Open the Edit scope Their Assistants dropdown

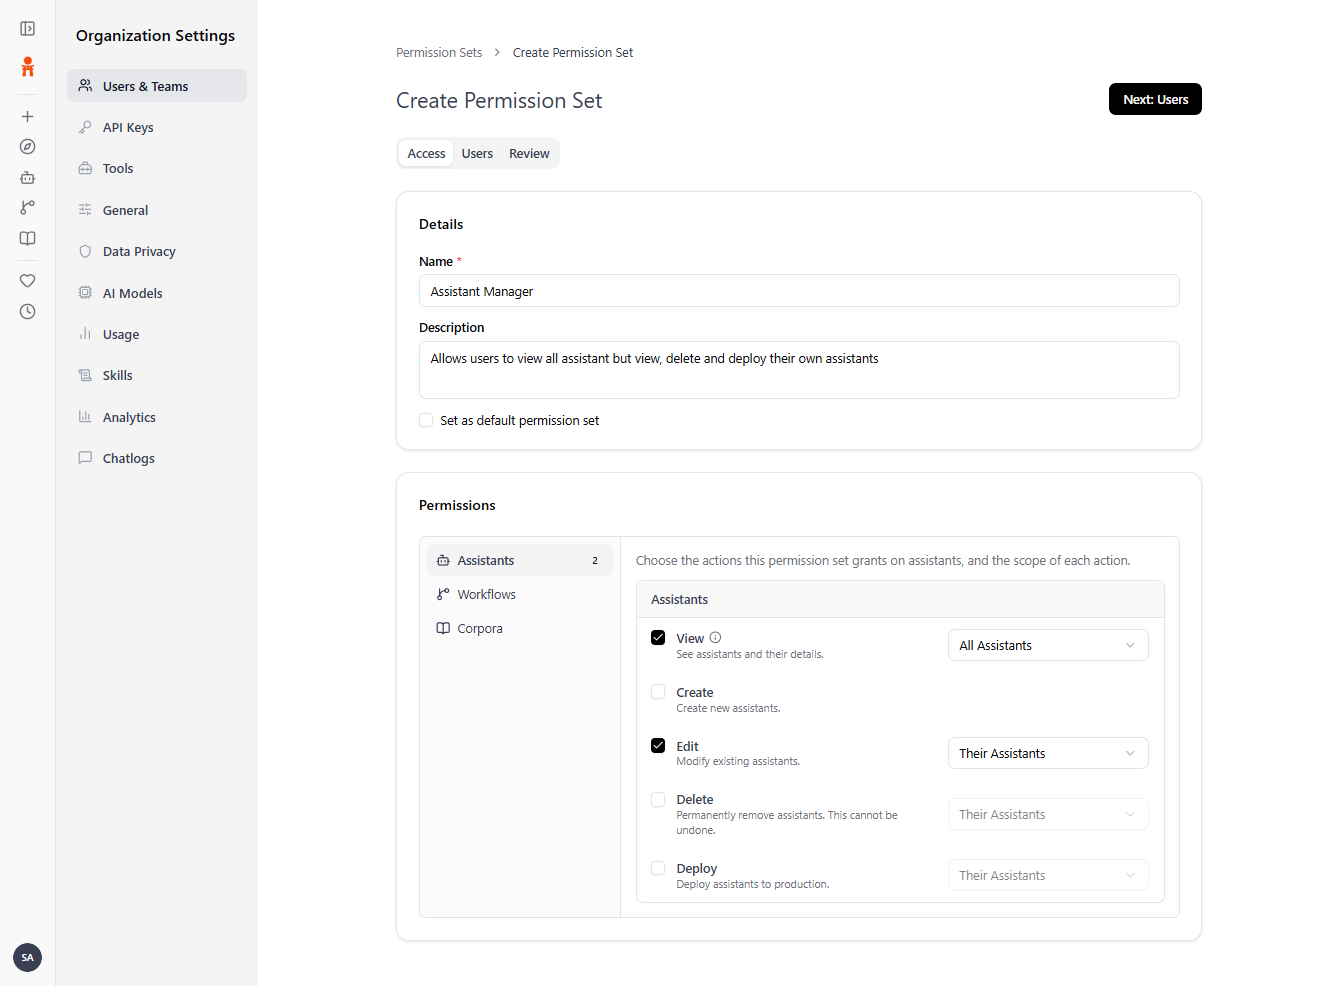1048,753
